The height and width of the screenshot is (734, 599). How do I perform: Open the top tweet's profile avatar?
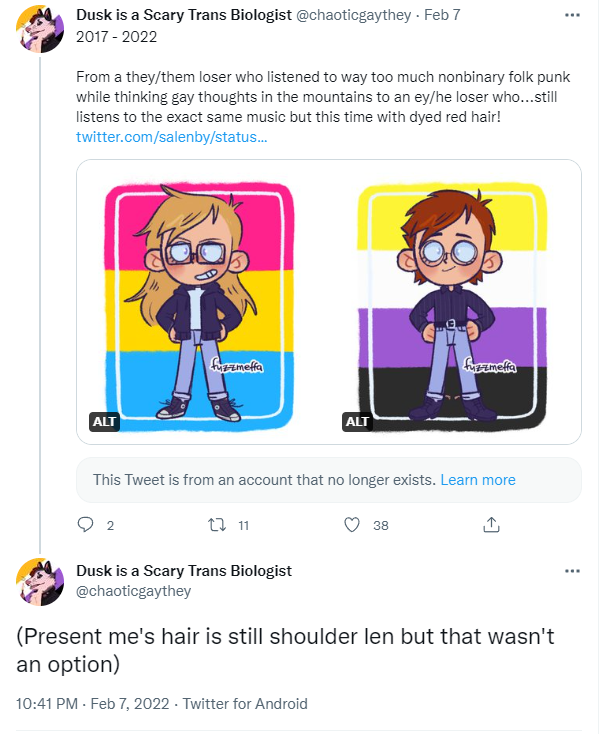pos(40,29)
